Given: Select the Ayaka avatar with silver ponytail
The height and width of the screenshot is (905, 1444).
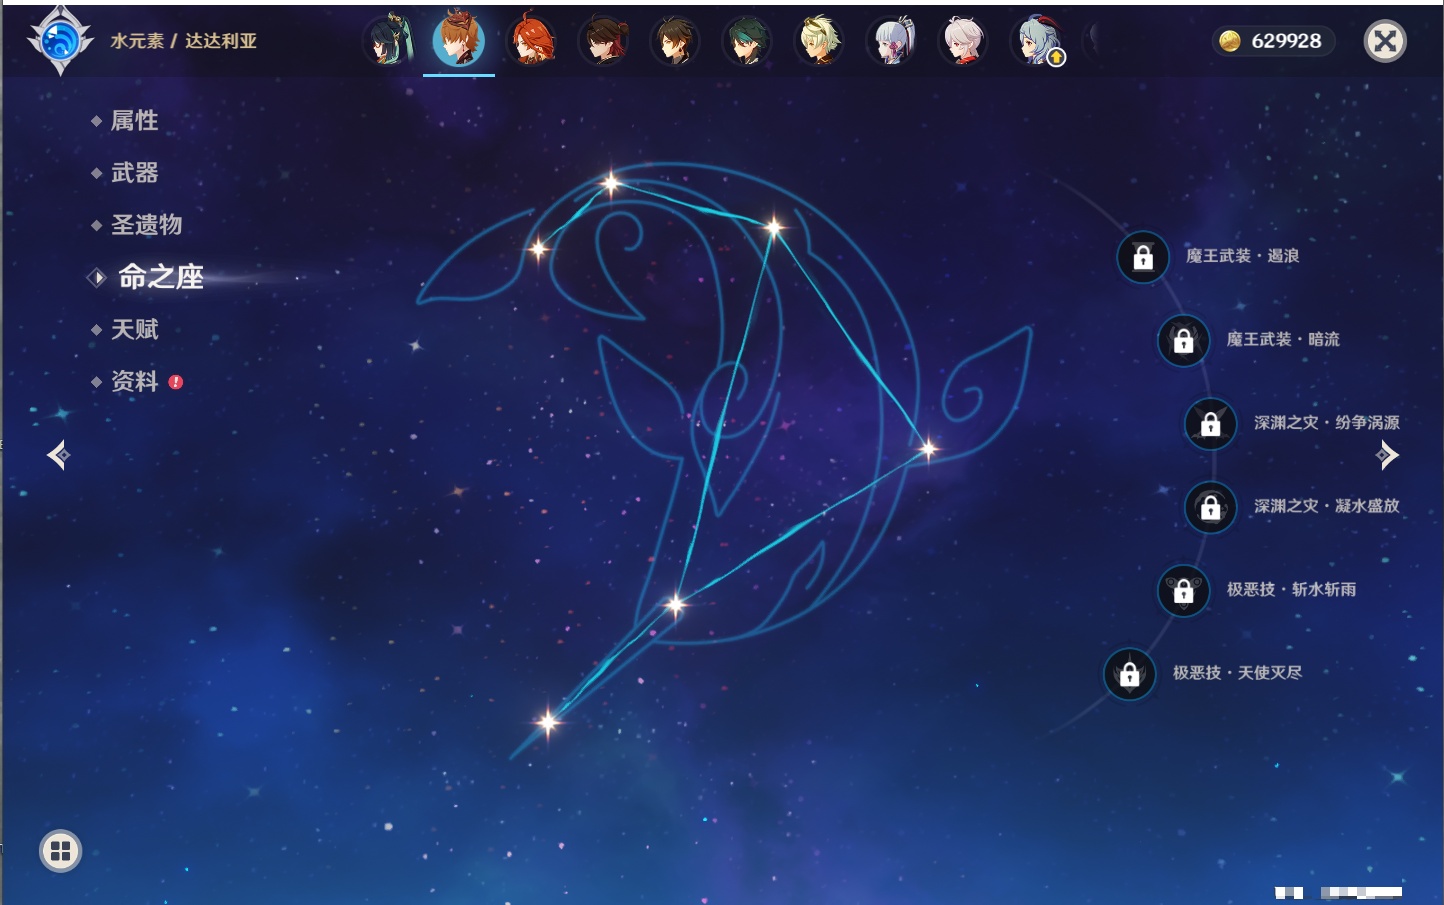Looking at the screenshot, I should [892, 41].
